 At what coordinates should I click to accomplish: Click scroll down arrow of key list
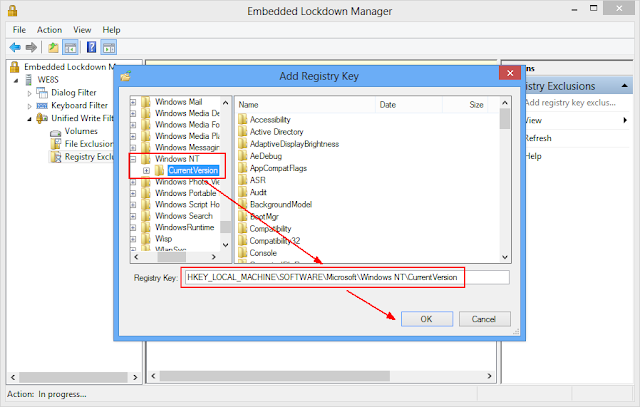505,257
